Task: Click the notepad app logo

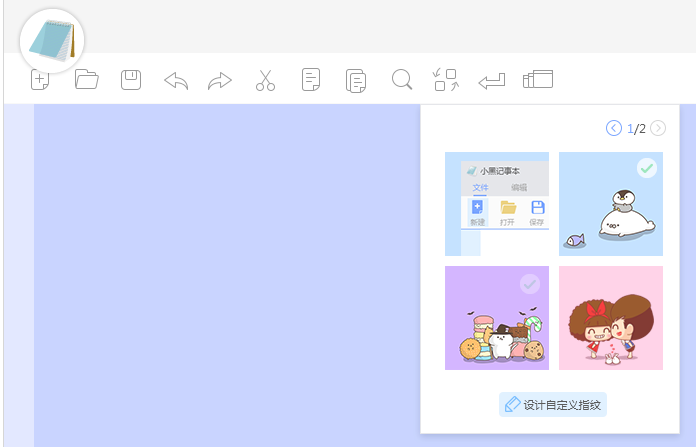Action: point(52,41)
